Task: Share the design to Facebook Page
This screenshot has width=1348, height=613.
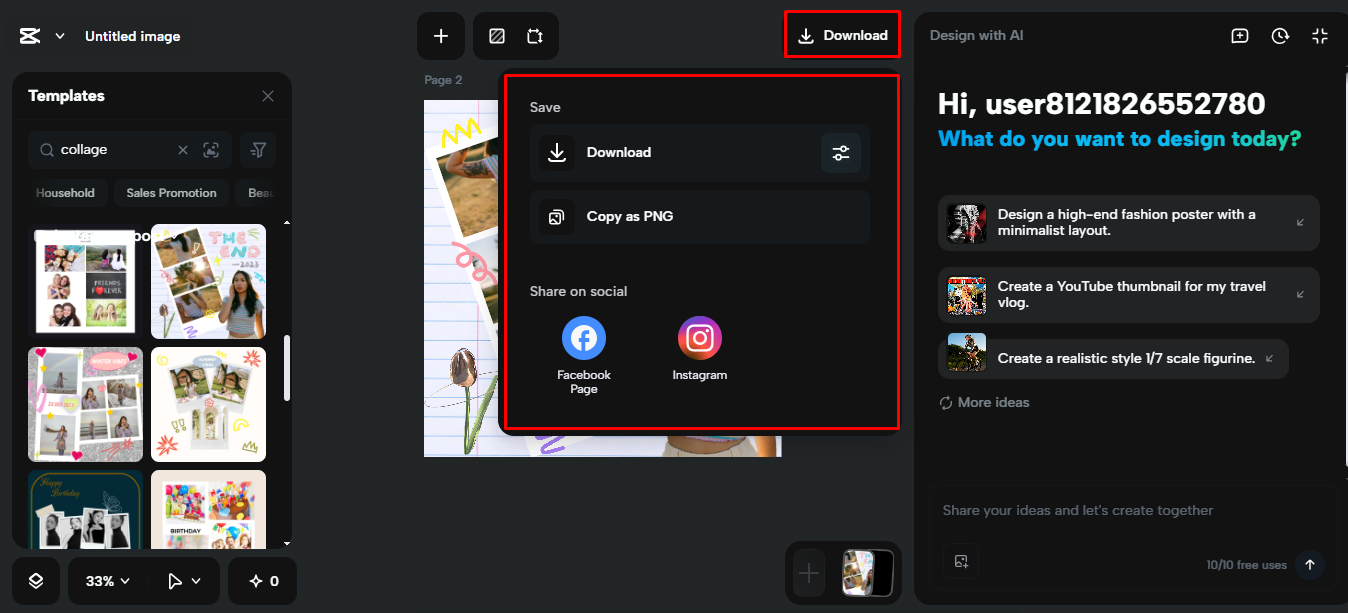Action: [x=583, y=337]
